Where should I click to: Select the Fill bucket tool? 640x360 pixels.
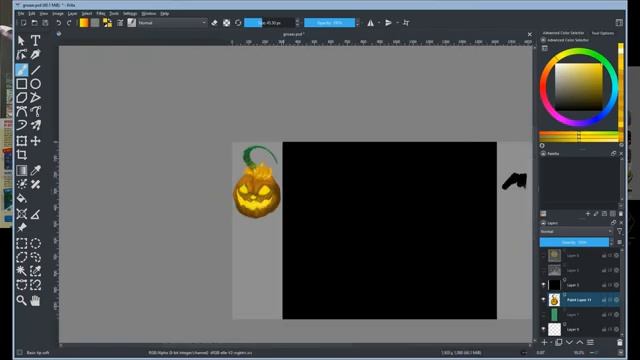tap(22, 199)
